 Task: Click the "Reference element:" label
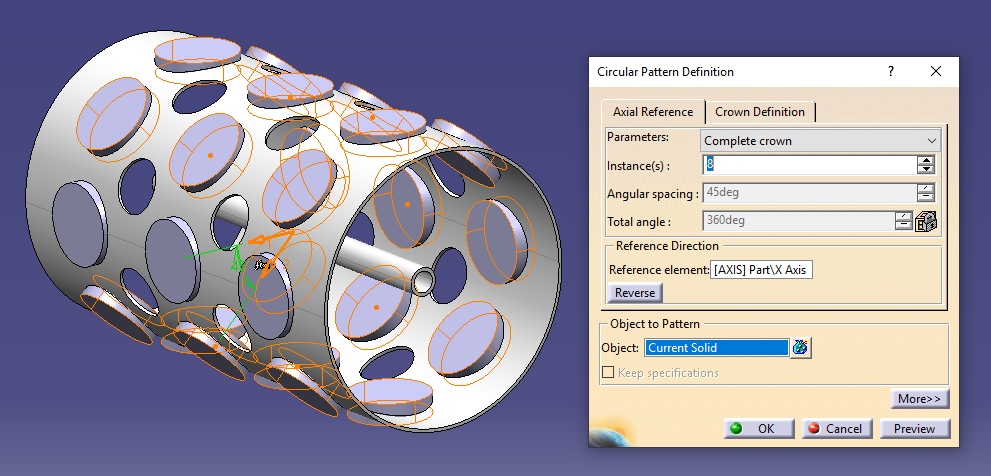[659, 270]
